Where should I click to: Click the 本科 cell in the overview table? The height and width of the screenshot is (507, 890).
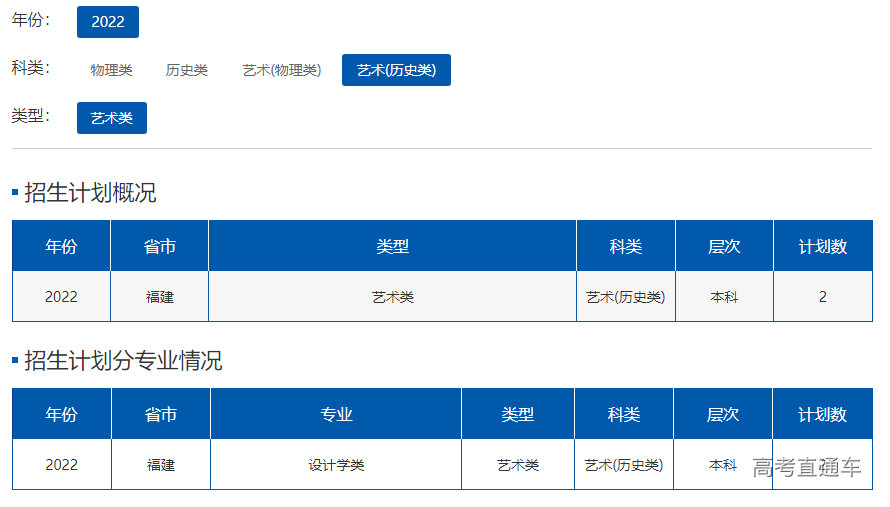coord(724,297)
